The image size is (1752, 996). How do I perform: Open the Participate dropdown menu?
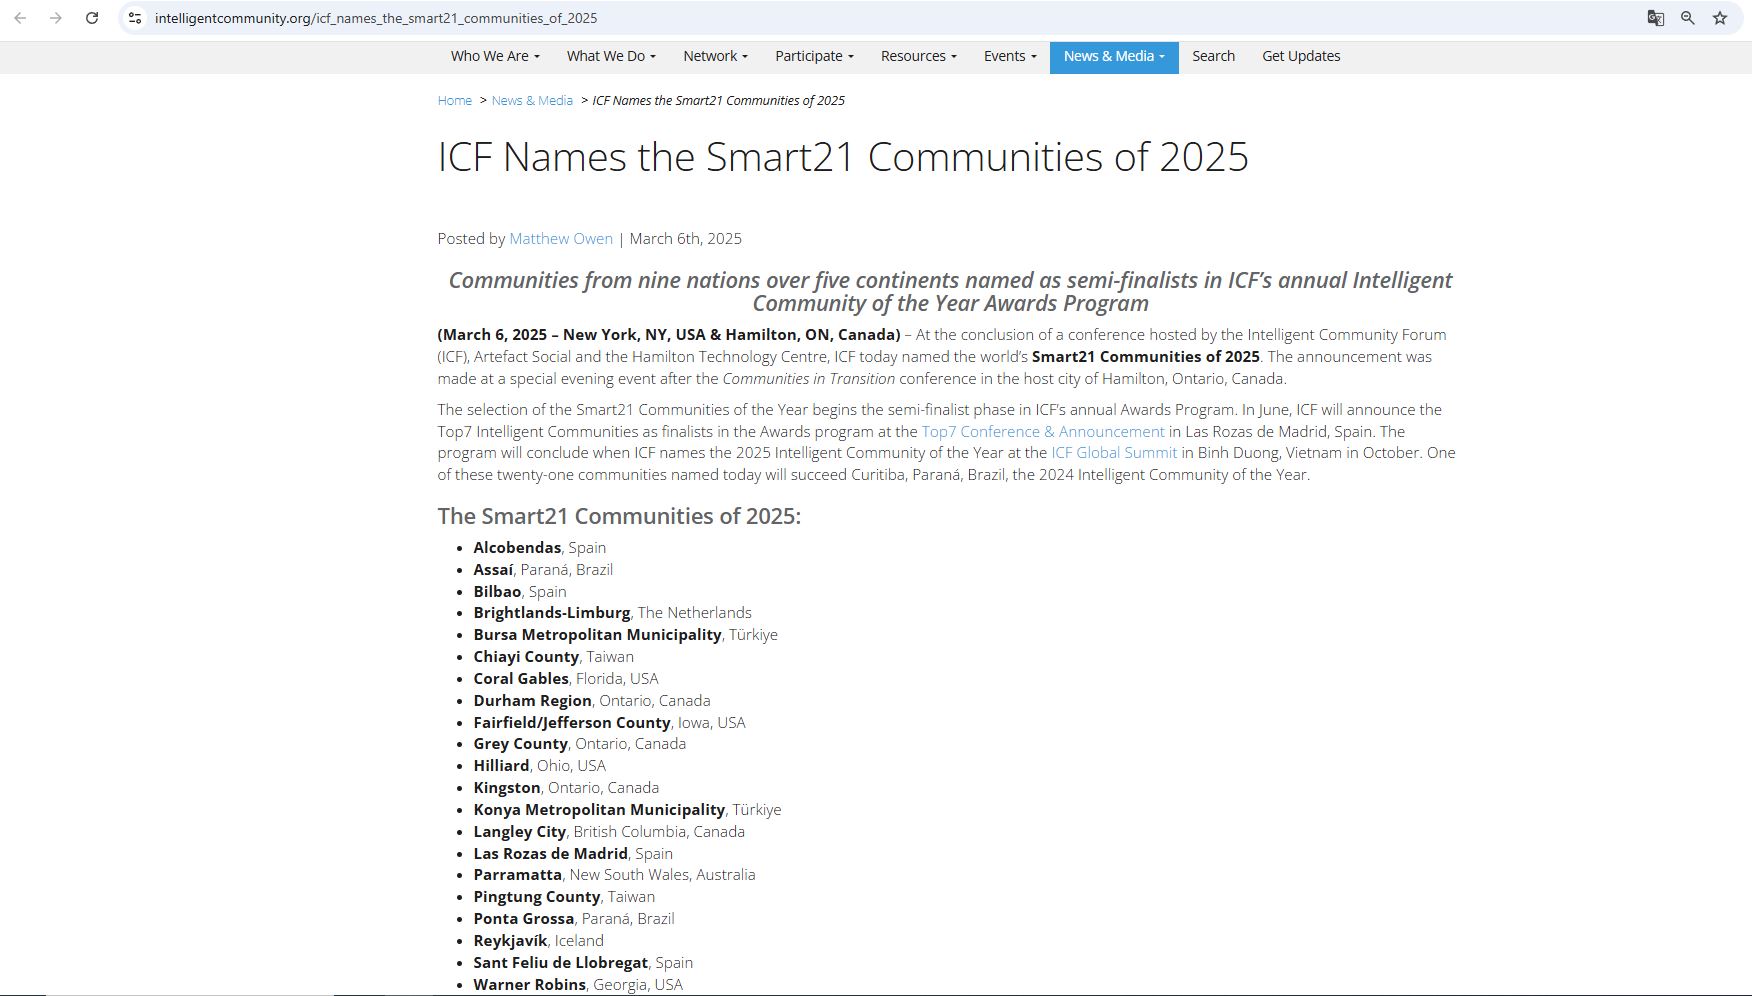pyautogui.click(x=814, y=56)
